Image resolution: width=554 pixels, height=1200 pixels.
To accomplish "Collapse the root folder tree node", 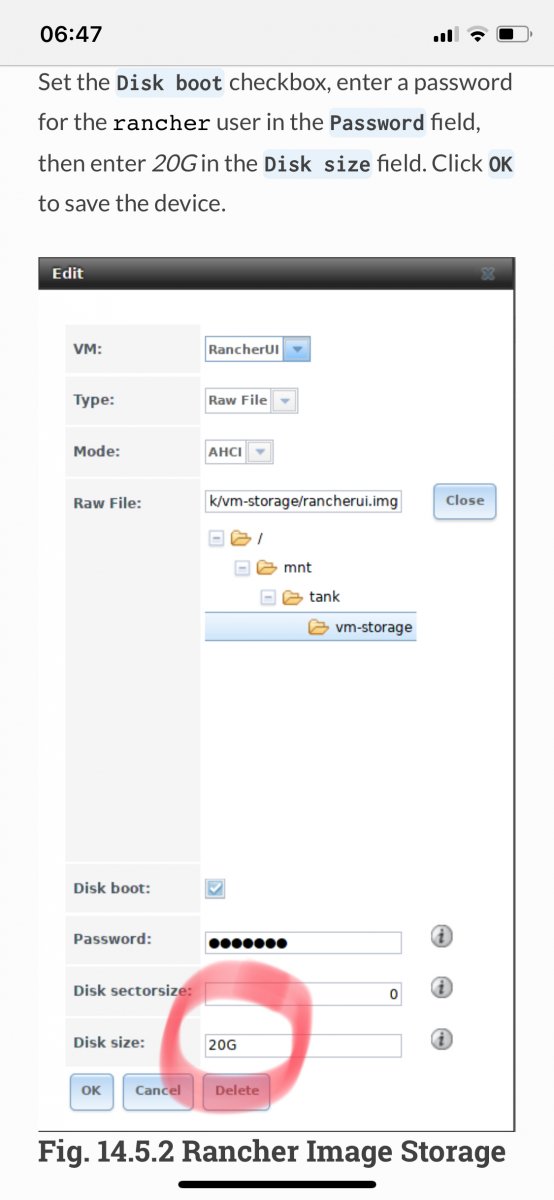I will (x=215, y=538).
